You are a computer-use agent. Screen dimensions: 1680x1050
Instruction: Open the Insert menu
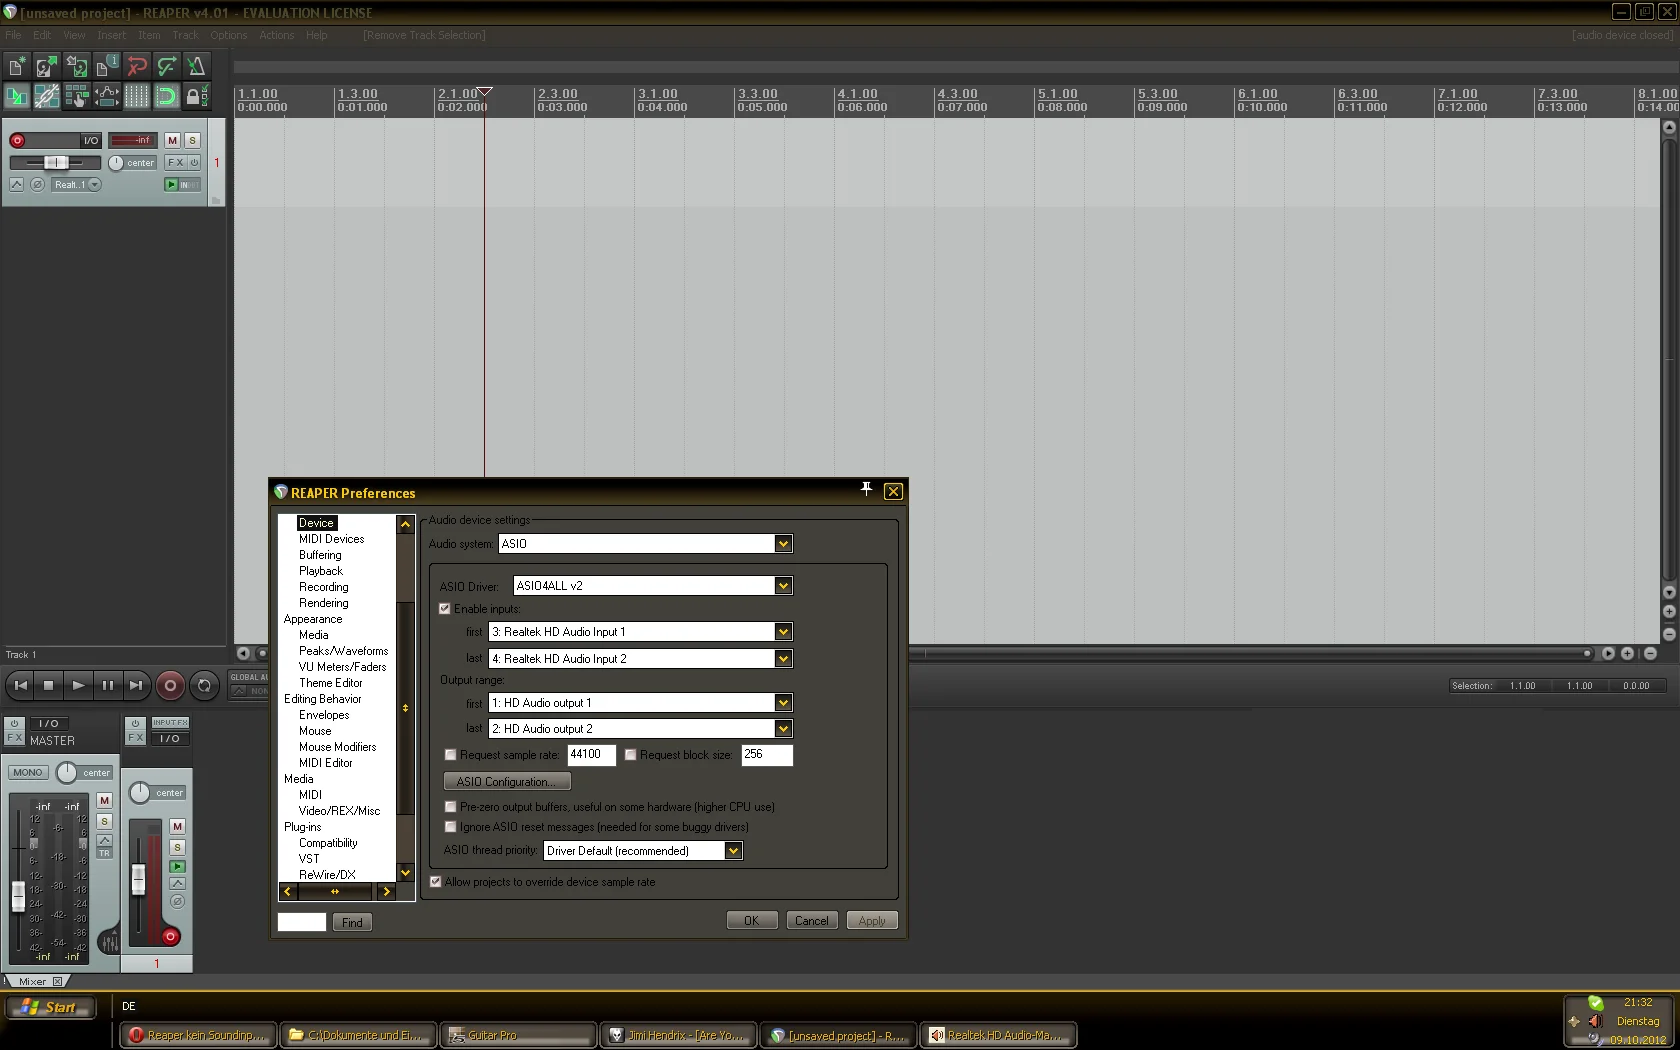pyautogui.click(x=111, y=35)
